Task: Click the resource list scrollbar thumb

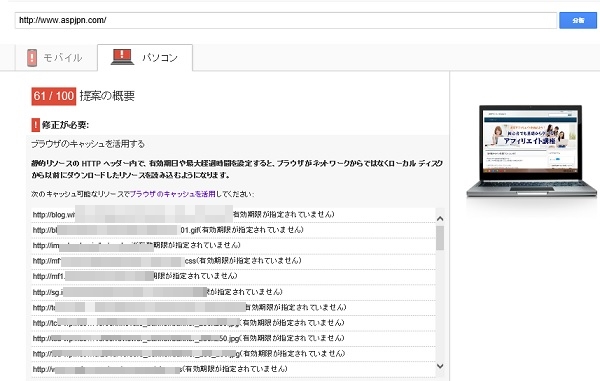Action: point(440,238)
